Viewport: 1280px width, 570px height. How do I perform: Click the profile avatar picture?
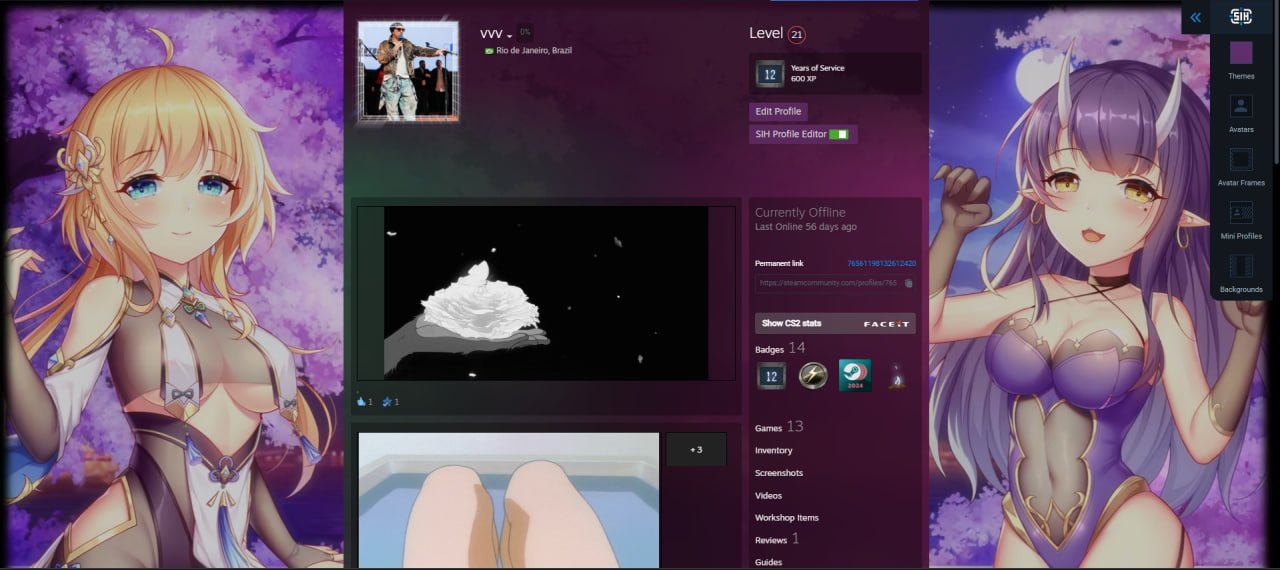tap(408, 72)
